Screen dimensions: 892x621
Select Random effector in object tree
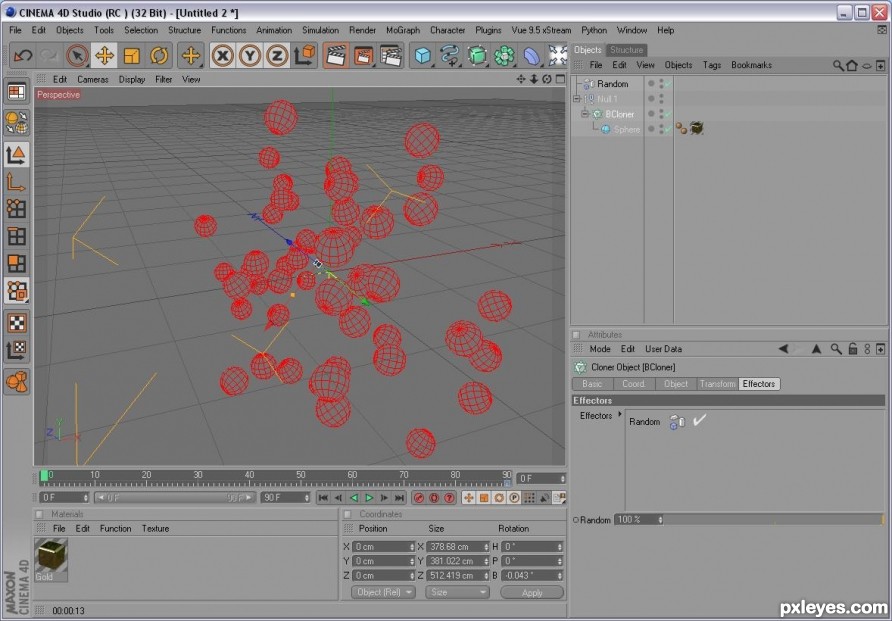tap(613, 84)
